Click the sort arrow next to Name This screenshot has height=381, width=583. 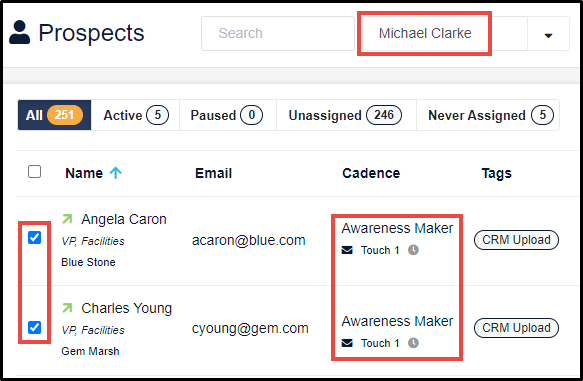116,173
